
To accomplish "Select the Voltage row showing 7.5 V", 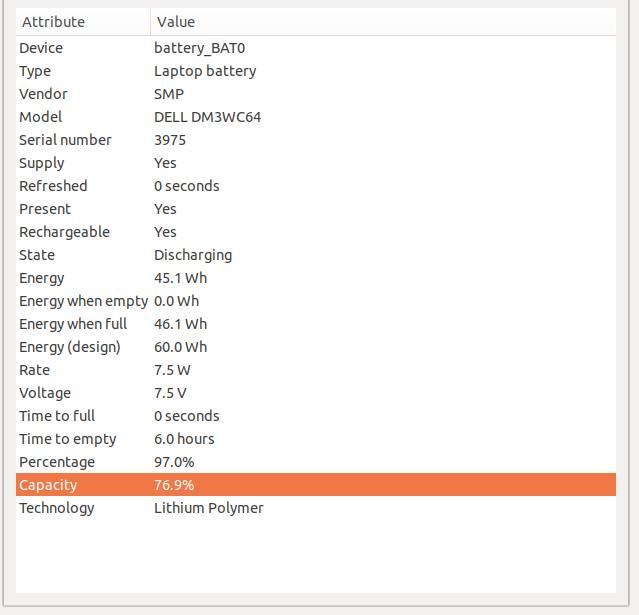I will (x=316, y=393).
